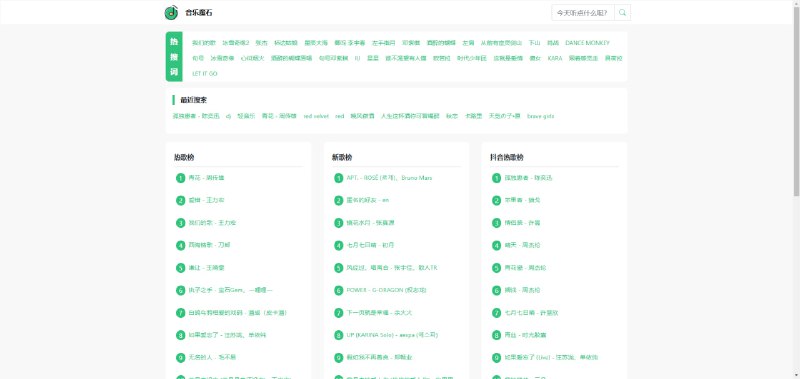This screenshot has height=379, width=800.
Task: Click recent search 'brave girls'
Action: pos(541,116)
